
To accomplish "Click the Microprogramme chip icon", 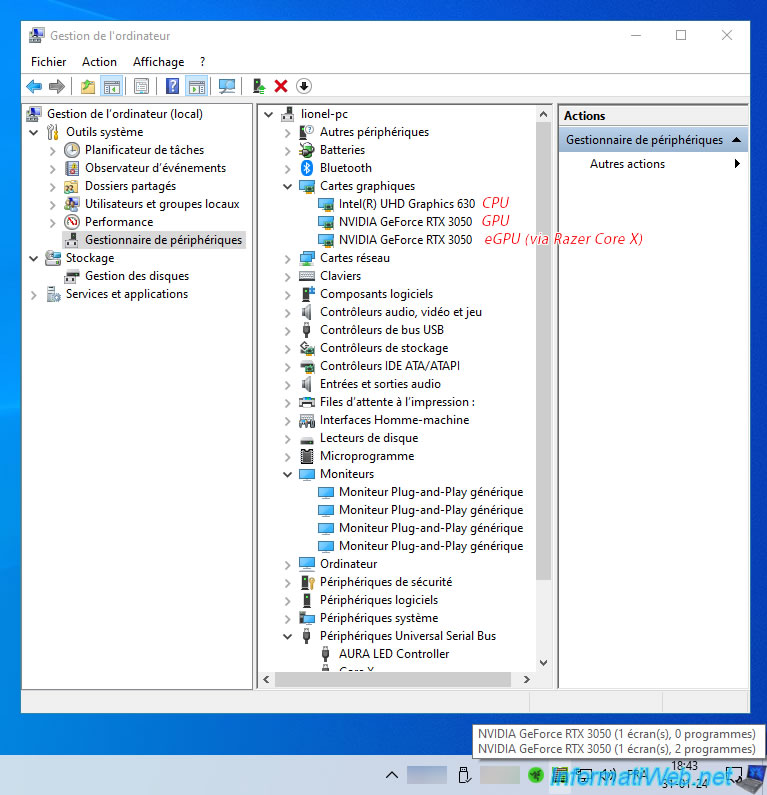I will tap(307, 456).
